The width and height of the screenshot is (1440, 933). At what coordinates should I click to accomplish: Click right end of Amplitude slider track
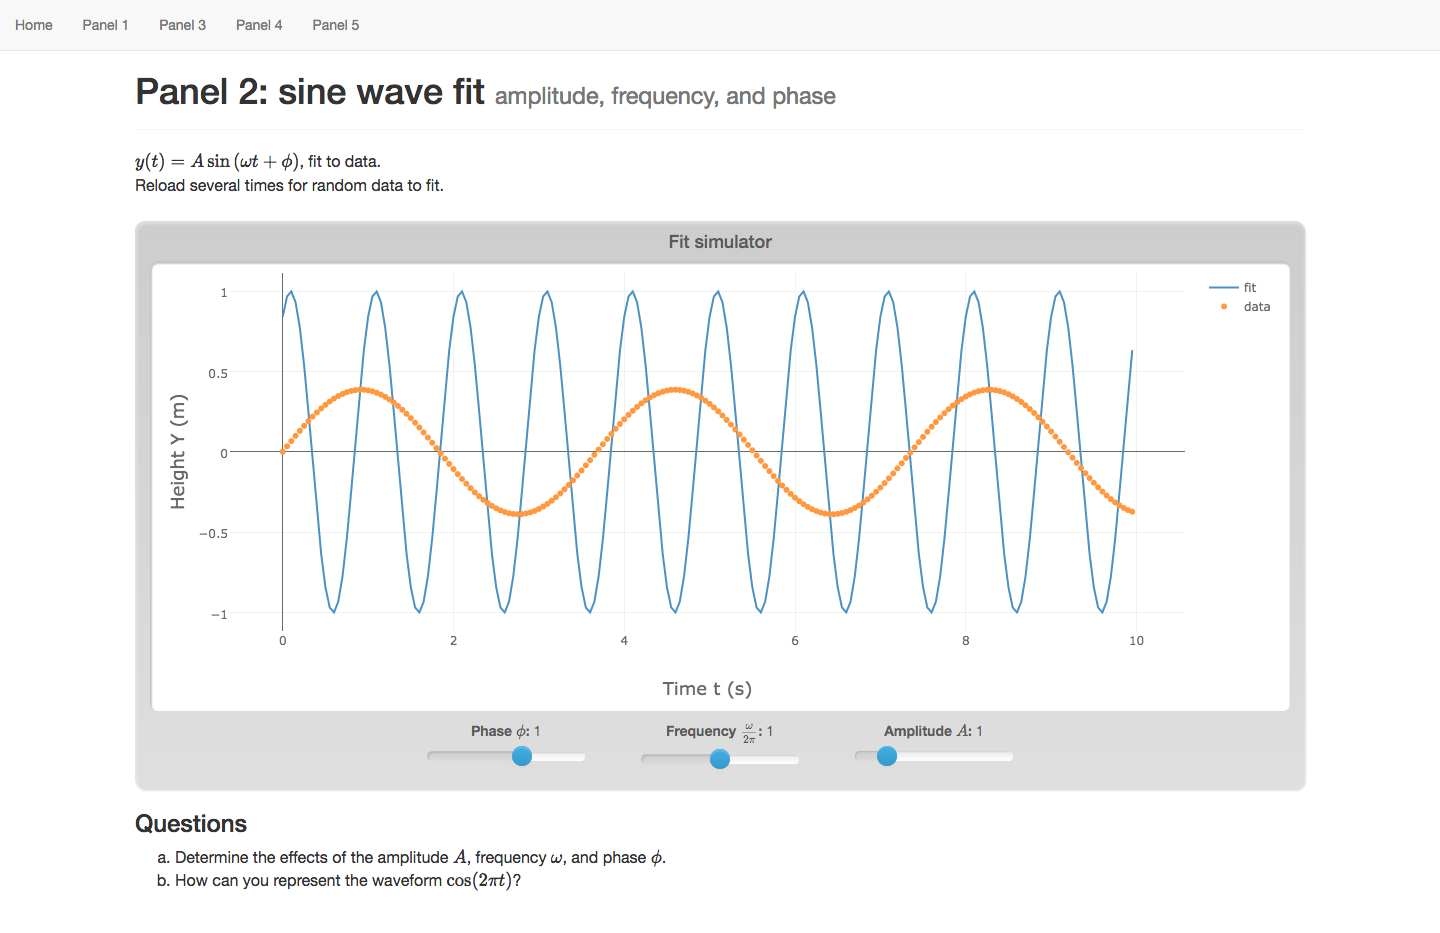(x=1008, y=757)
